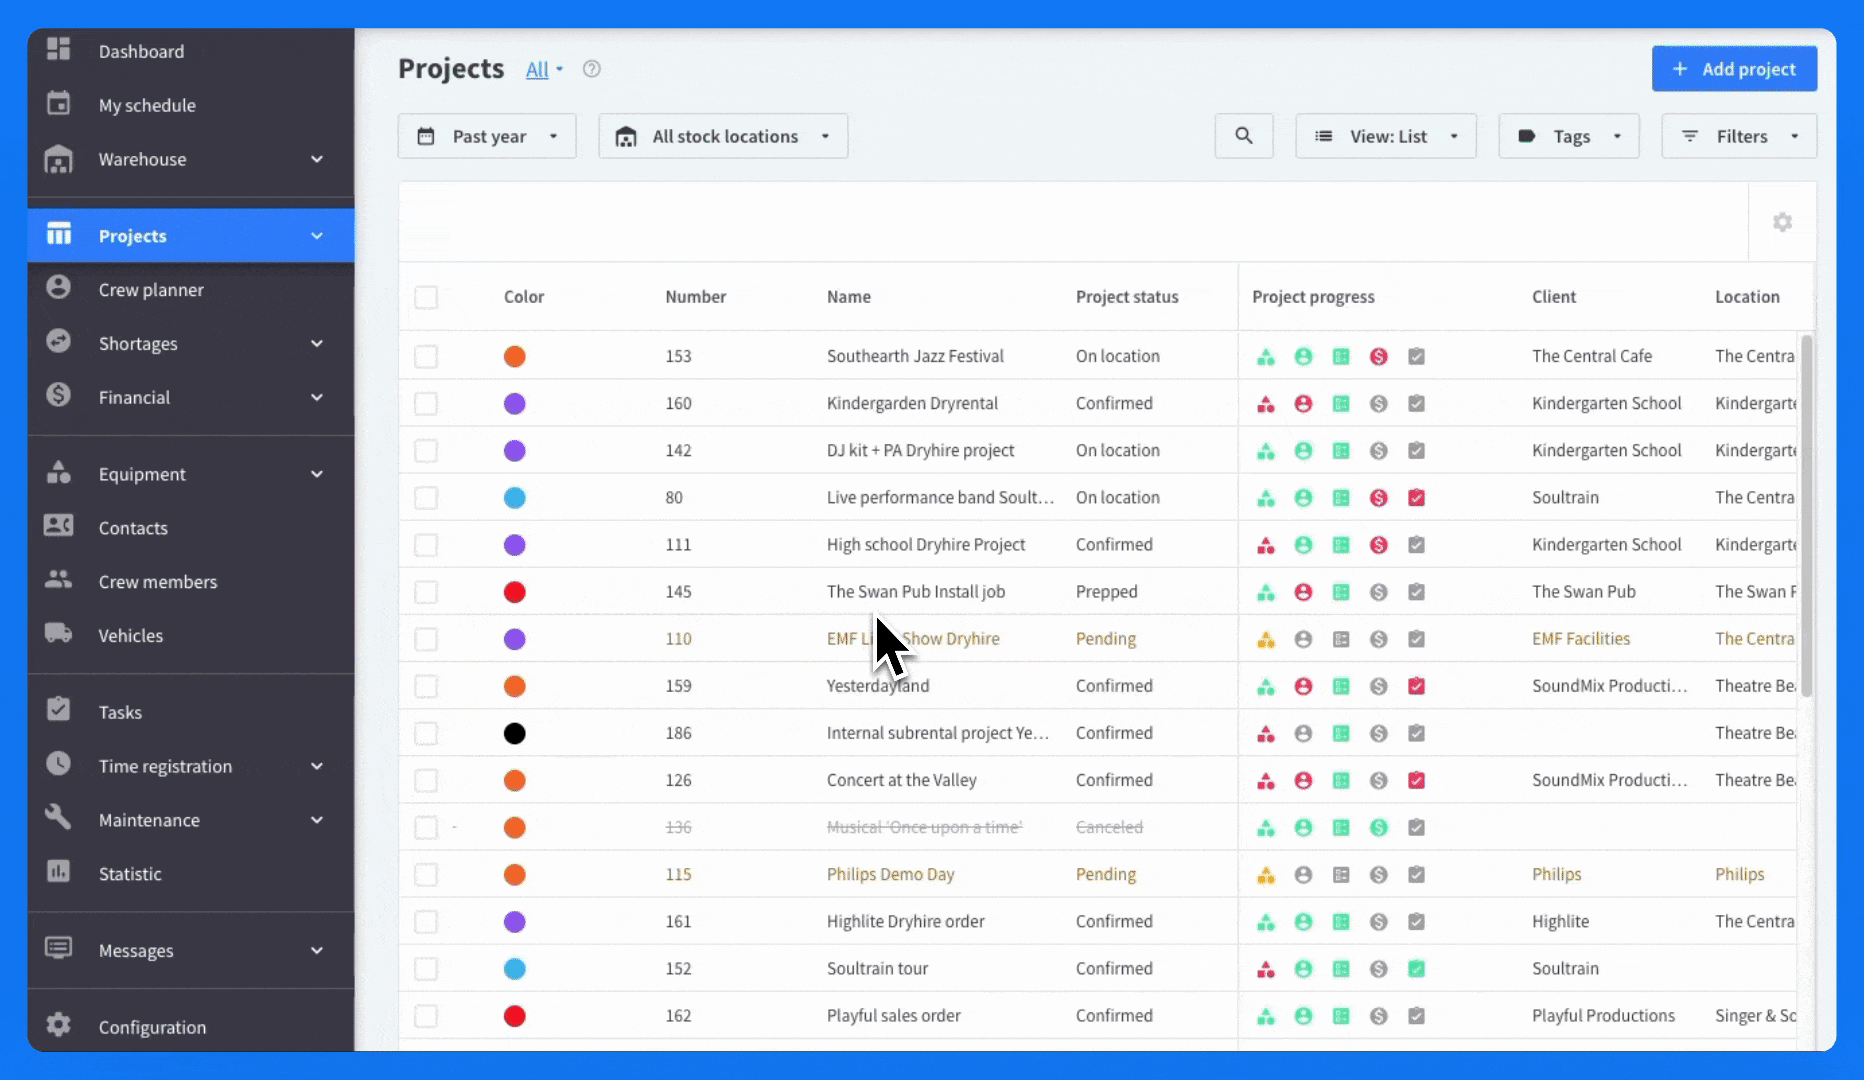
Task: Click the Configuration gear icon in sidebar
Action: coord(59,1025)
